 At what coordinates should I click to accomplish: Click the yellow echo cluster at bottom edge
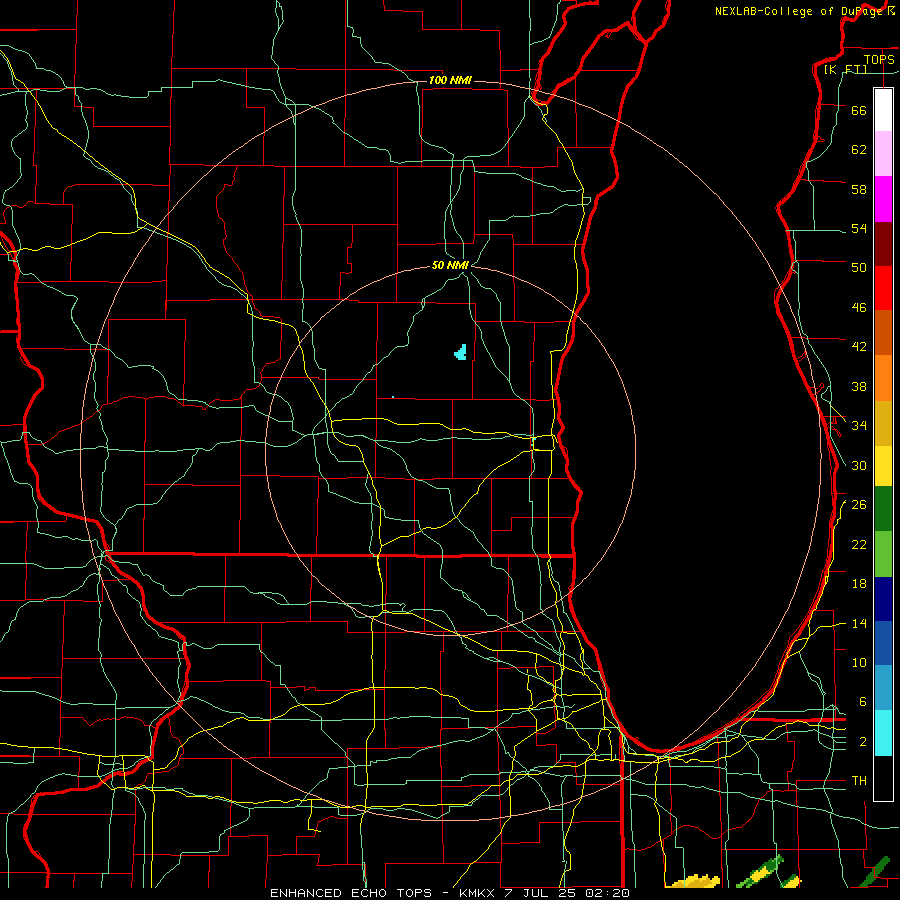point(693,881)
